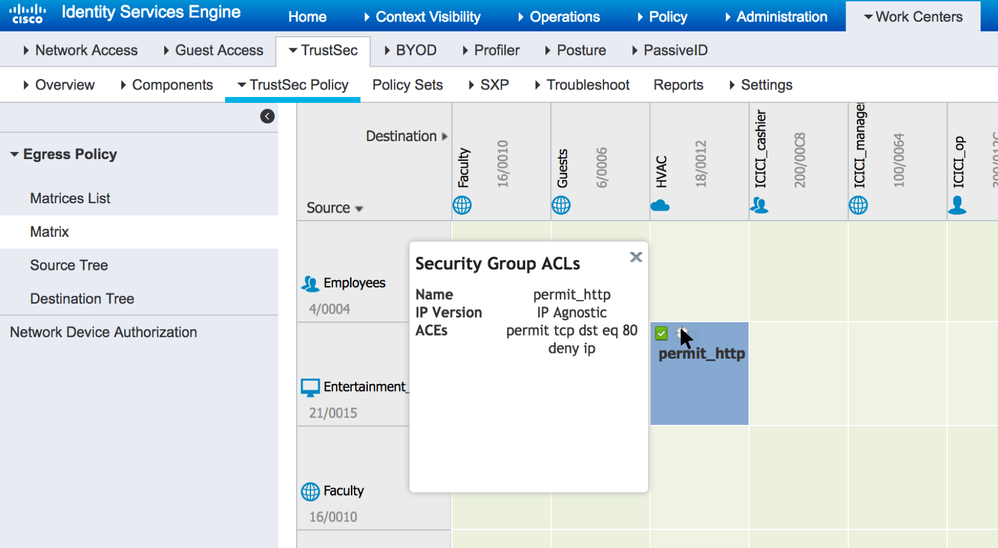The height and width of the screenshot is (548, 998).
Task: Select the TrustSec Policy tab
Action: pyautogui.click(x=293, y=85)
